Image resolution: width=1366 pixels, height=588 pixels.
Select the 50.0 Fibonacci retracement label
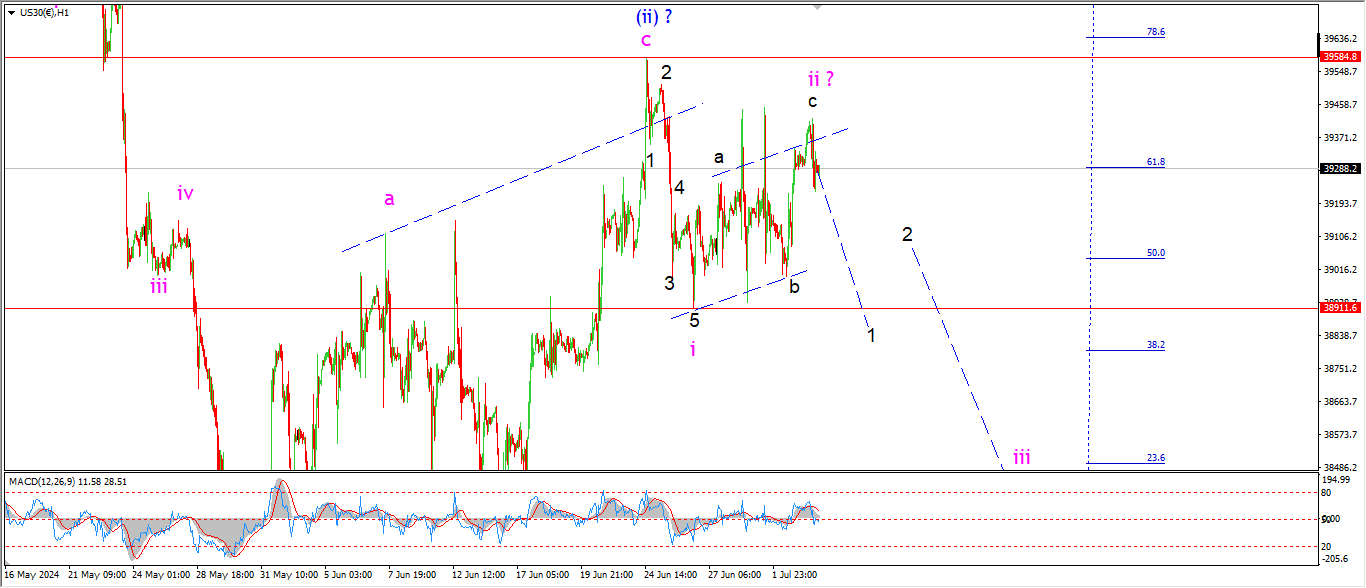1155,253
